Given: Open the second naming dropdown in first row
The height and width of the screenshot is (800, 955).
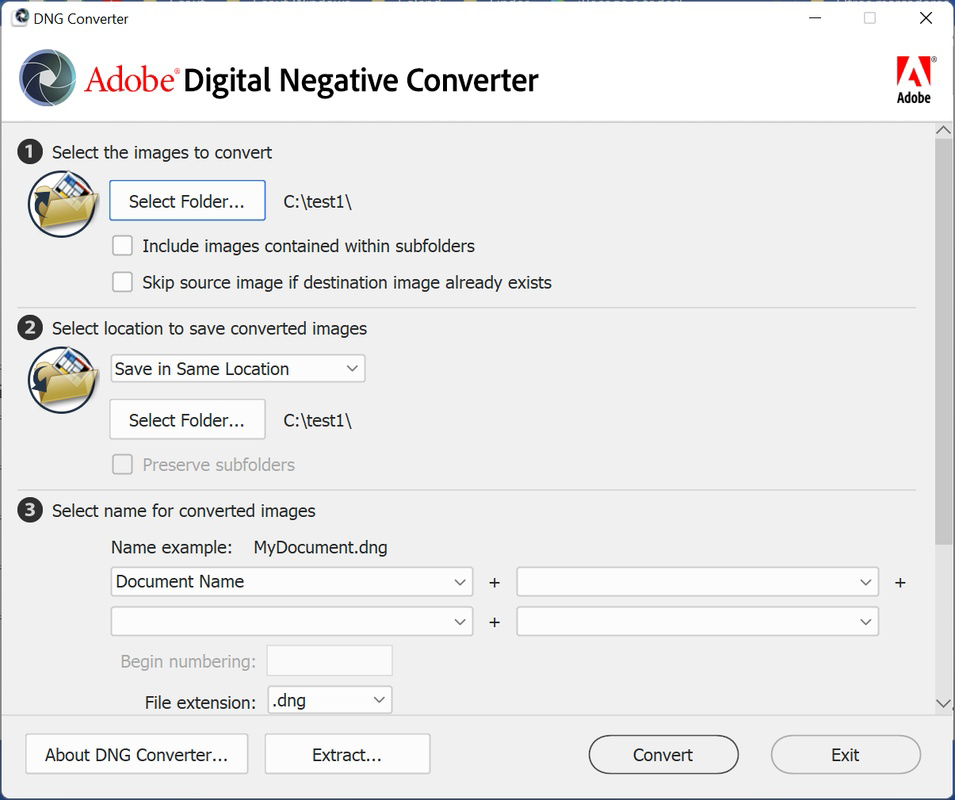Looking at the screenshot, I should coord(697,581).
